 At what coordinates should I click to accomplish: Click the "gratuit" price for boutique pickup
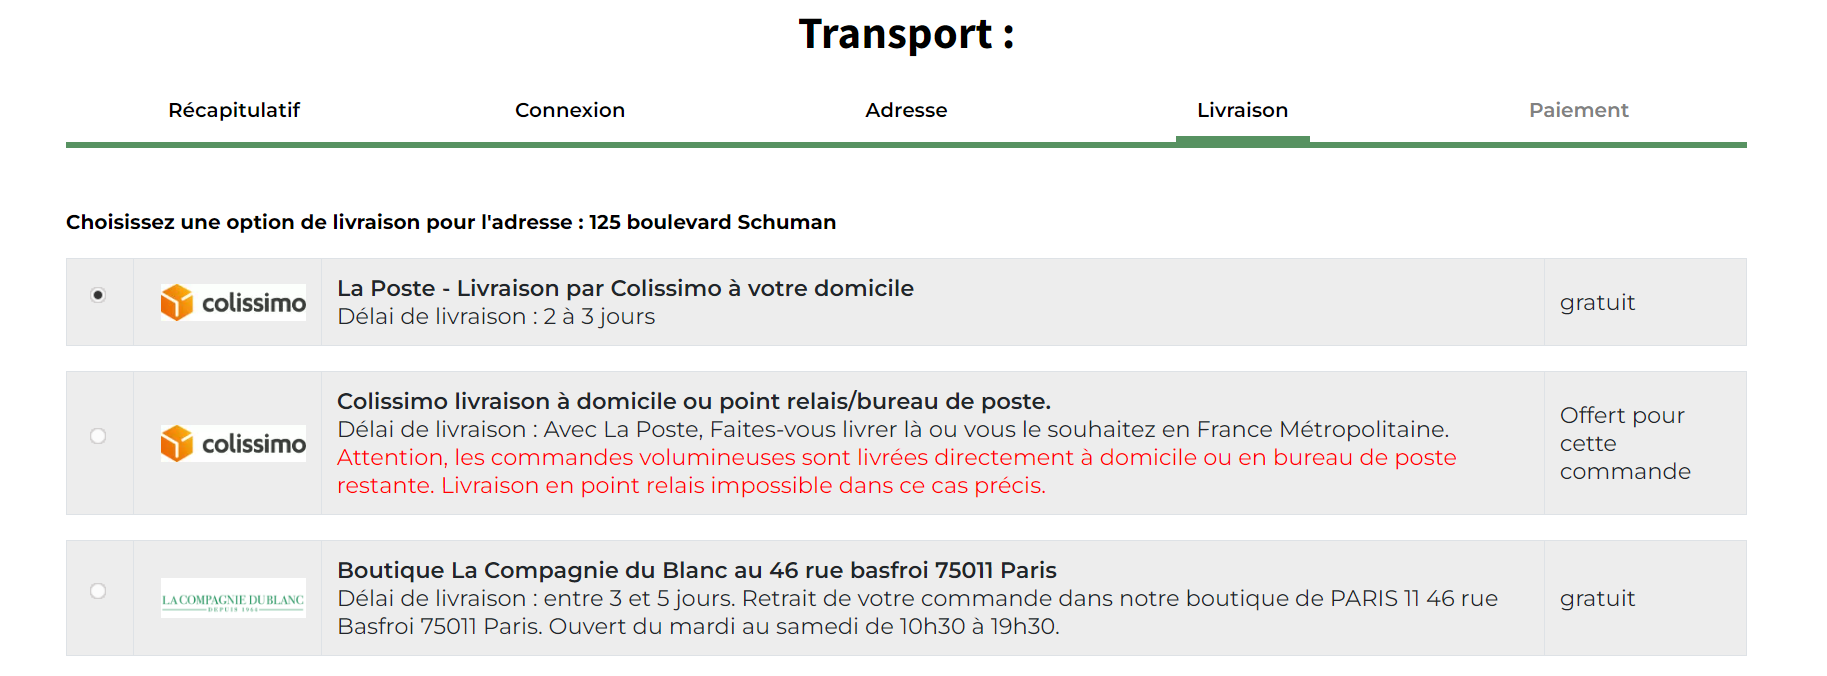point(1597,598)
